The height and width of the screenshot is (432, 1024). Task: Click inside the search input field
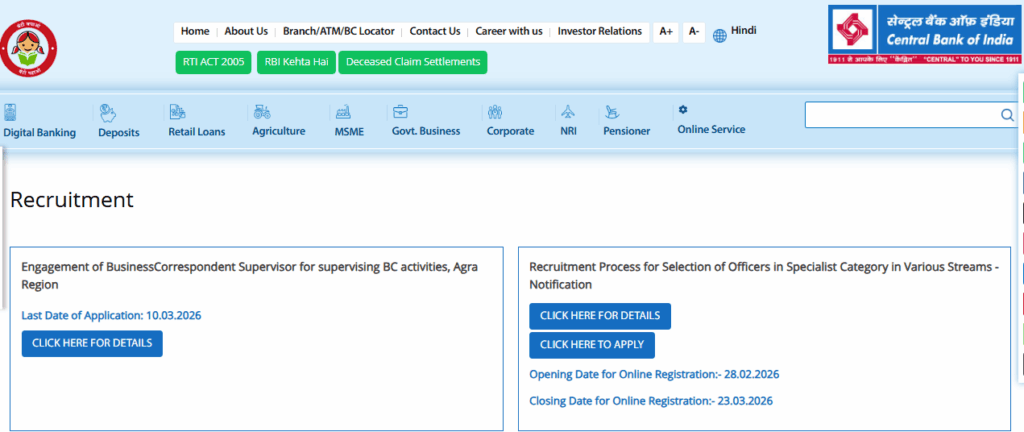click(x=900, y=115)
